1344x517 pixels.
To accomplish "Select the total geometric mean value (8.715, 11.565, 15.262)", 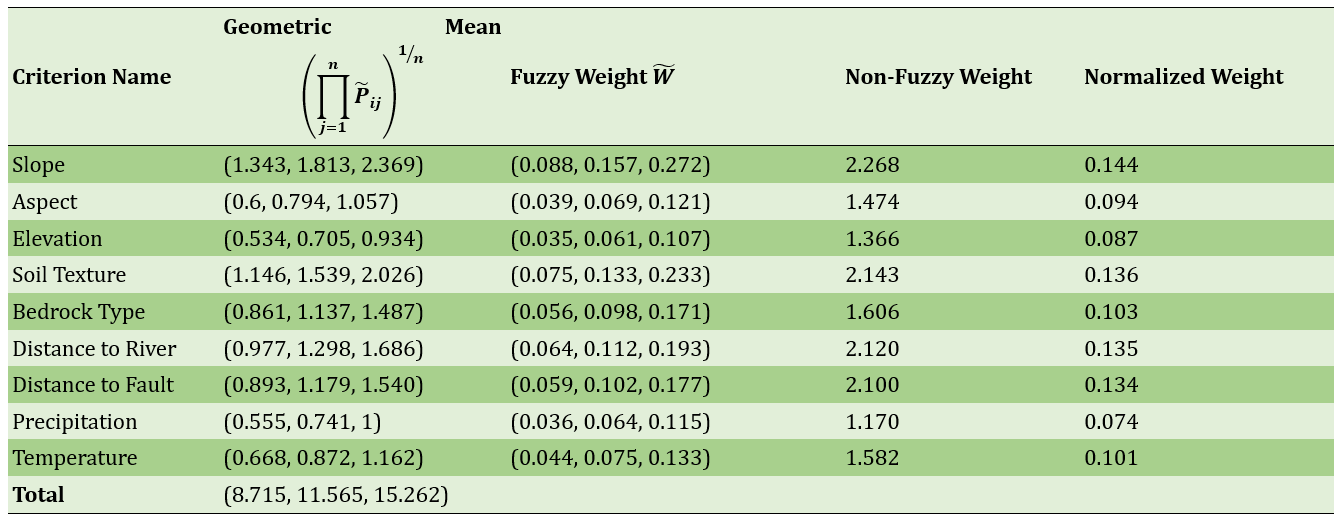I will pos(335,495).
